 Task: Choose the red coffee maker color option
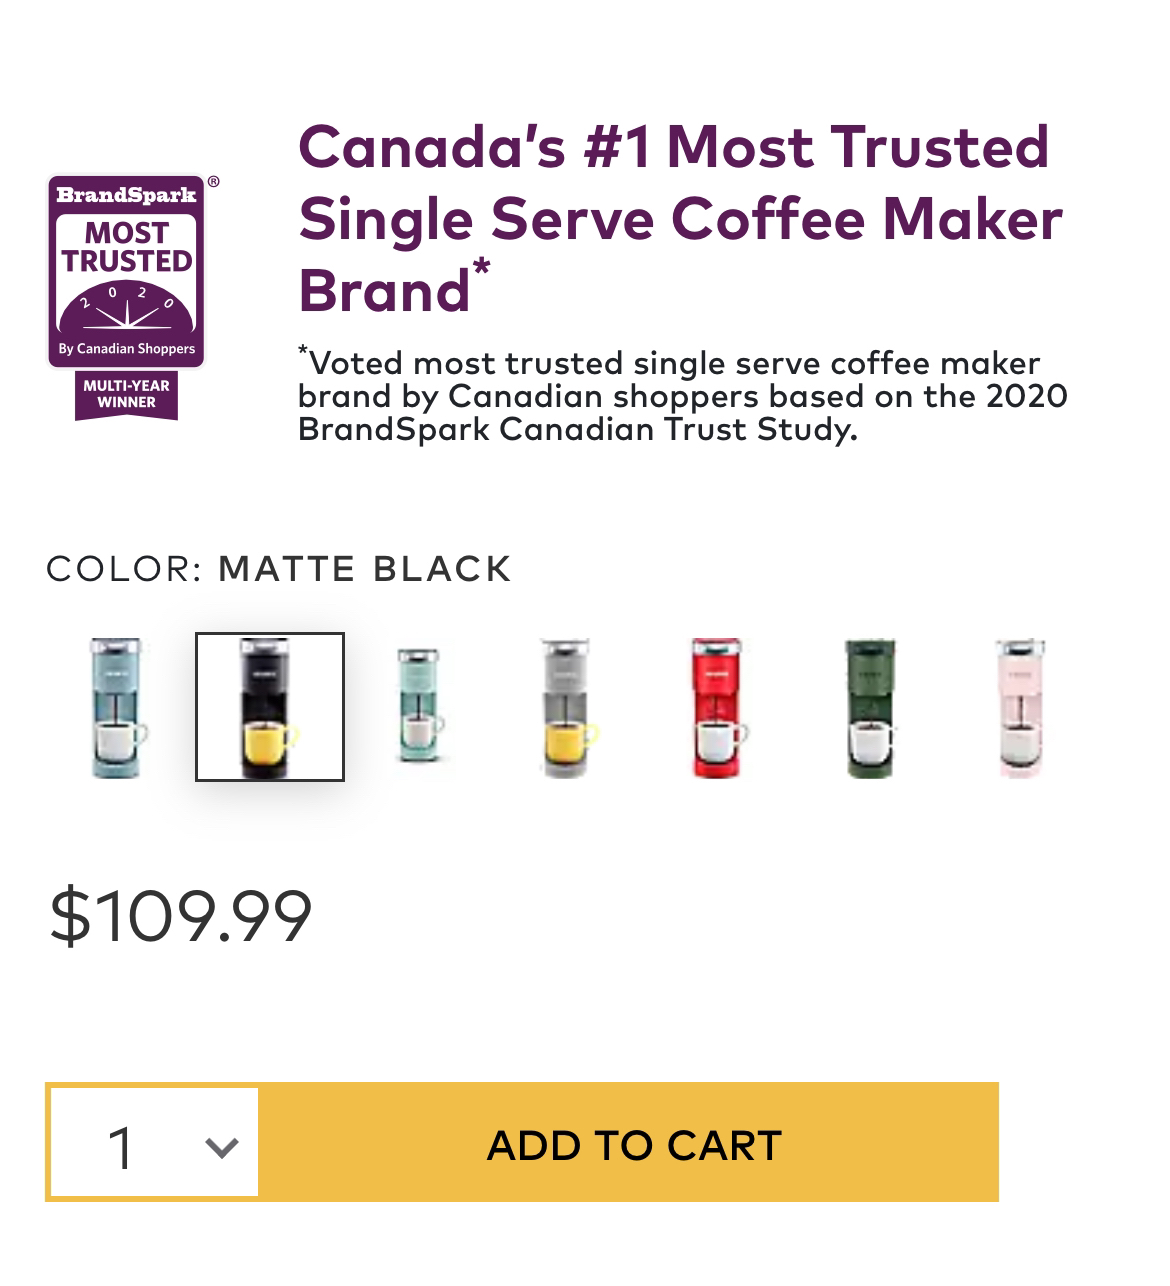tap(719, 707)
